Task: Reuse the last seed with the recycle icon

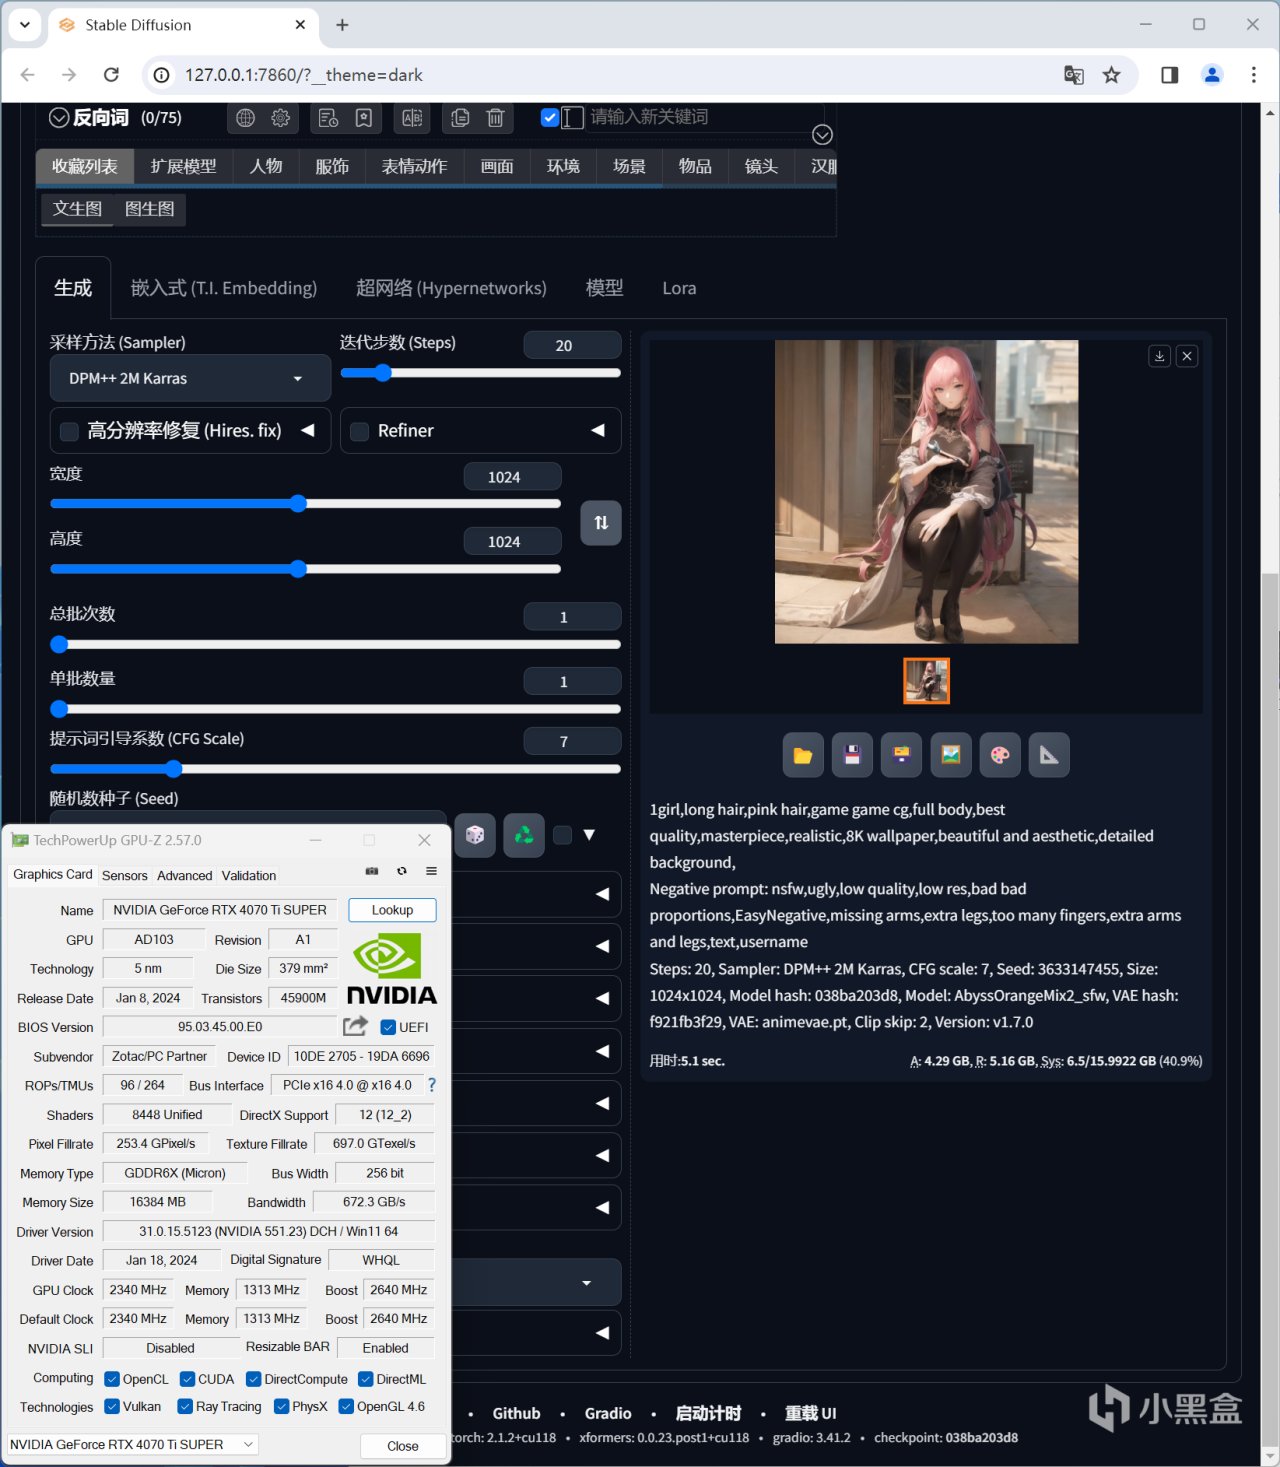Action: point(524,835)
